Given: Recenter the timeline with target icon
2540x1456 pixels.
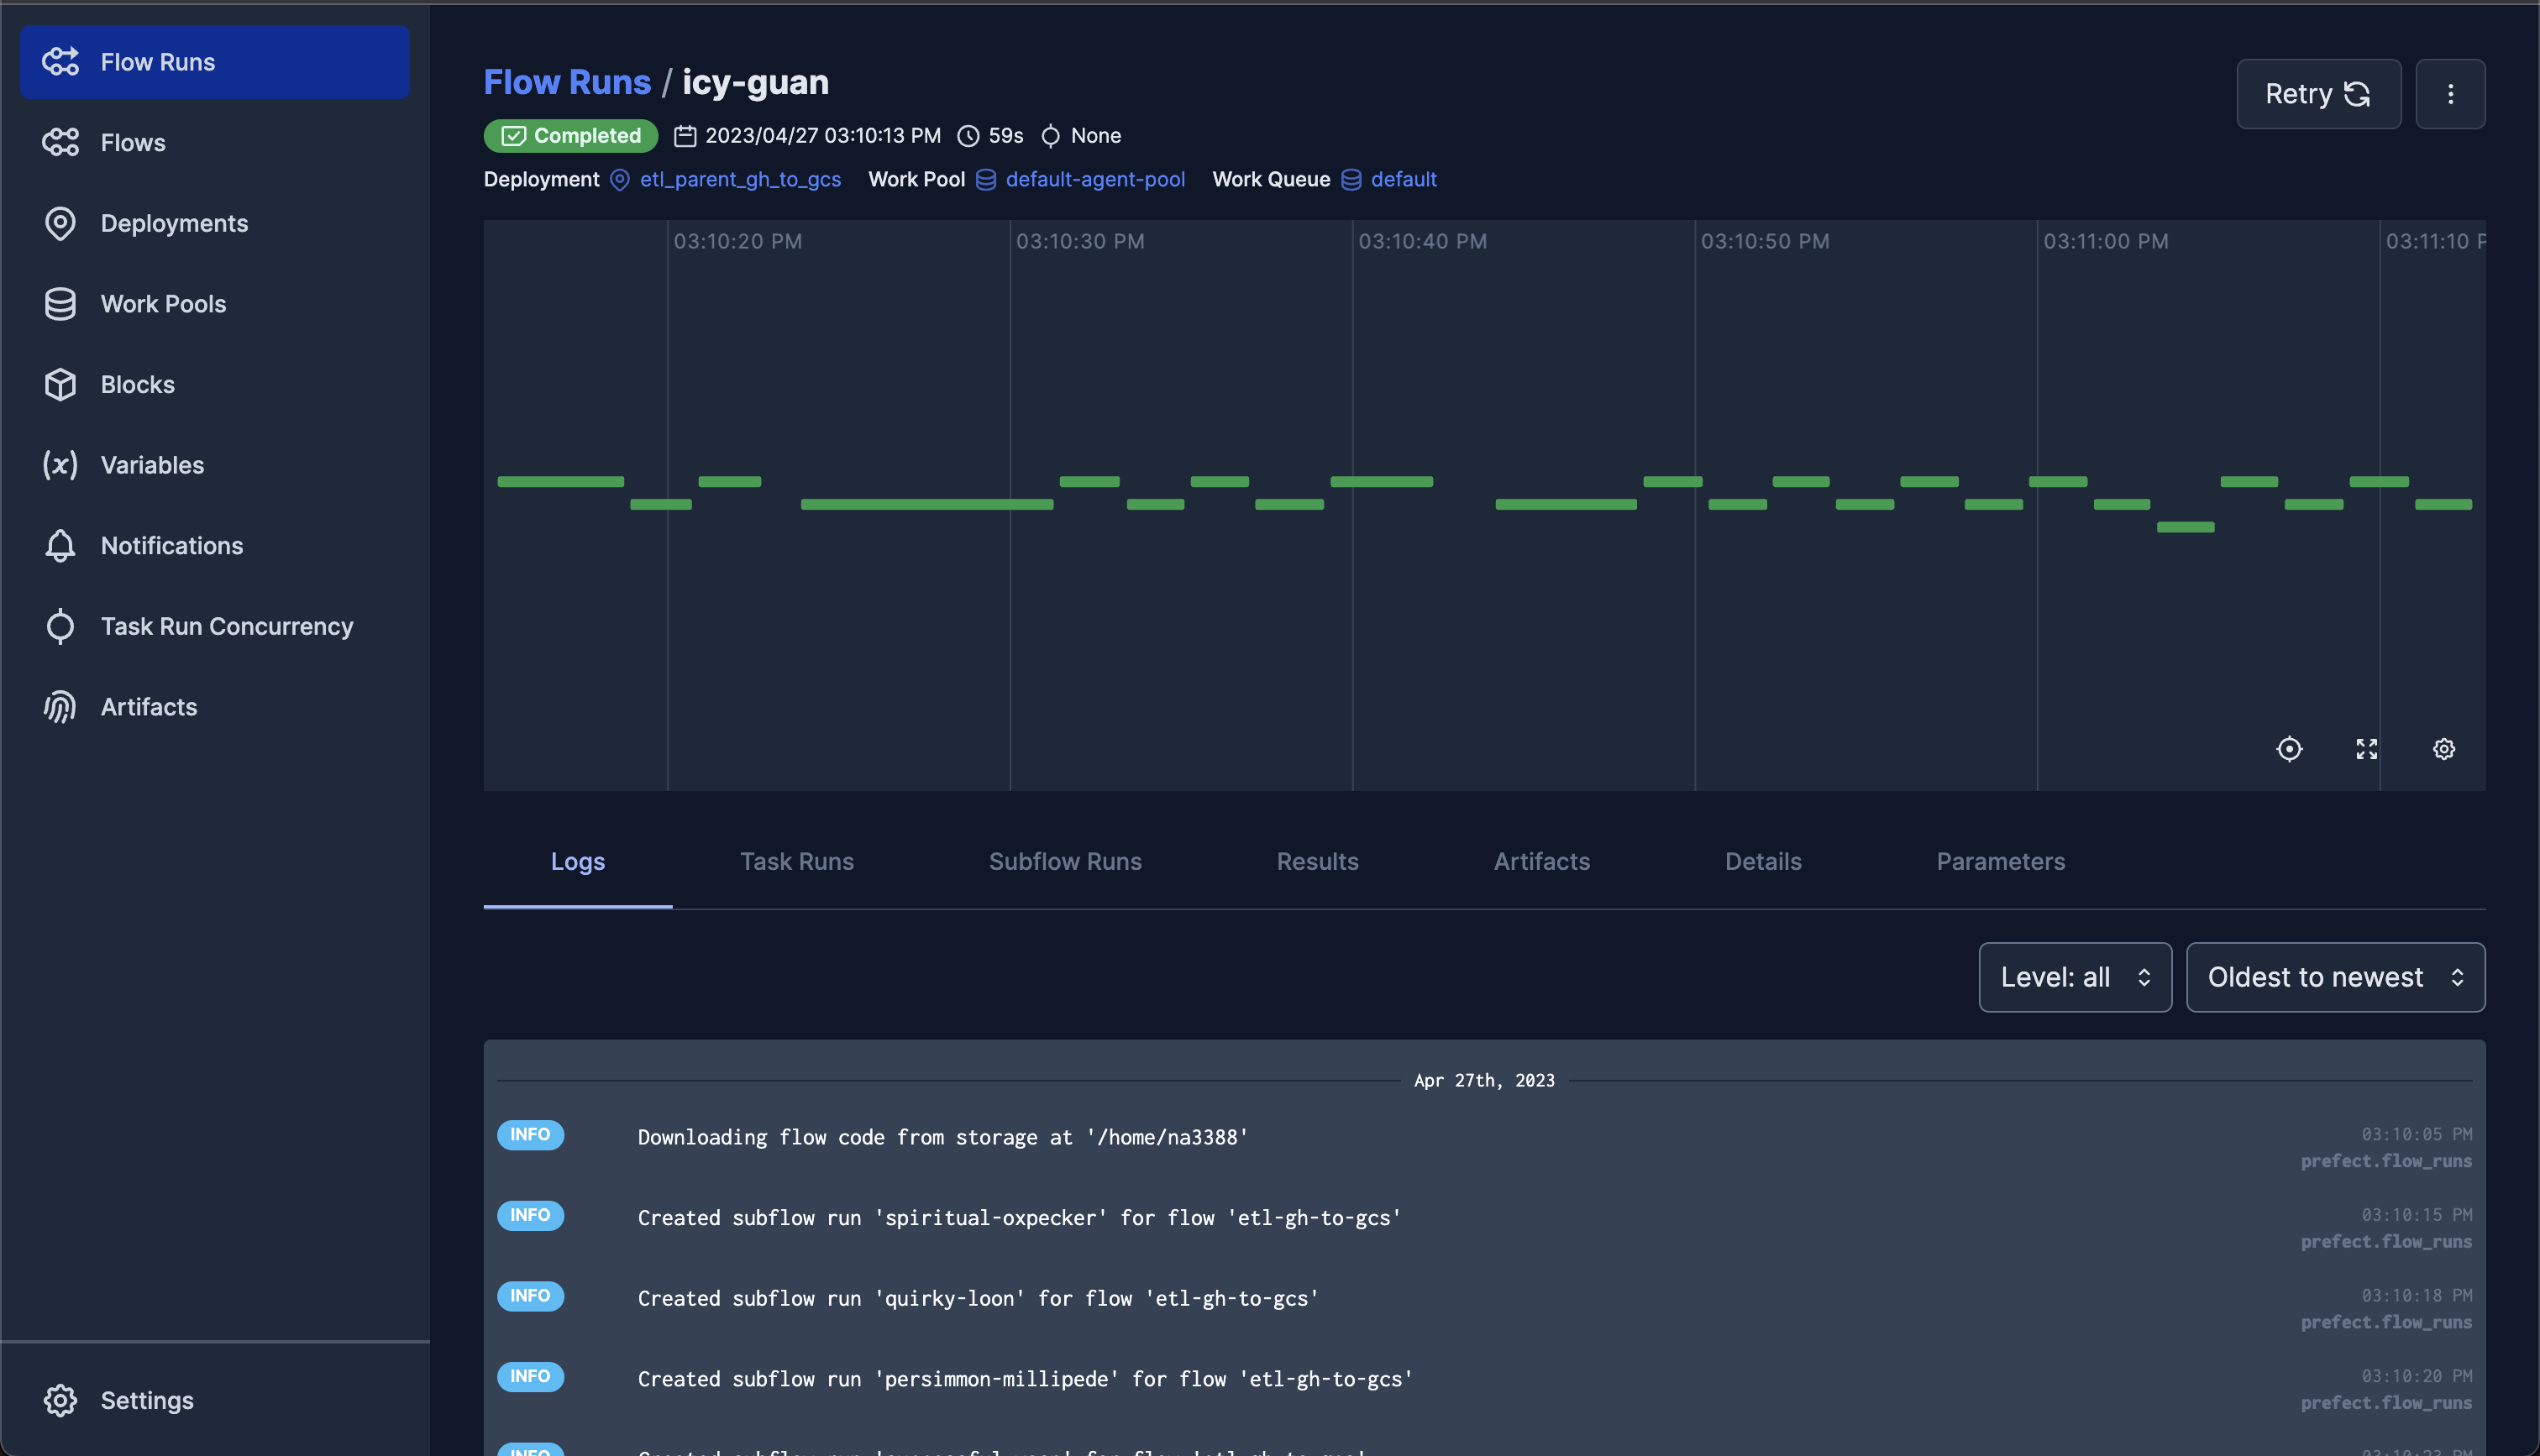Looking at the screenshot, I should (2289, 749).
